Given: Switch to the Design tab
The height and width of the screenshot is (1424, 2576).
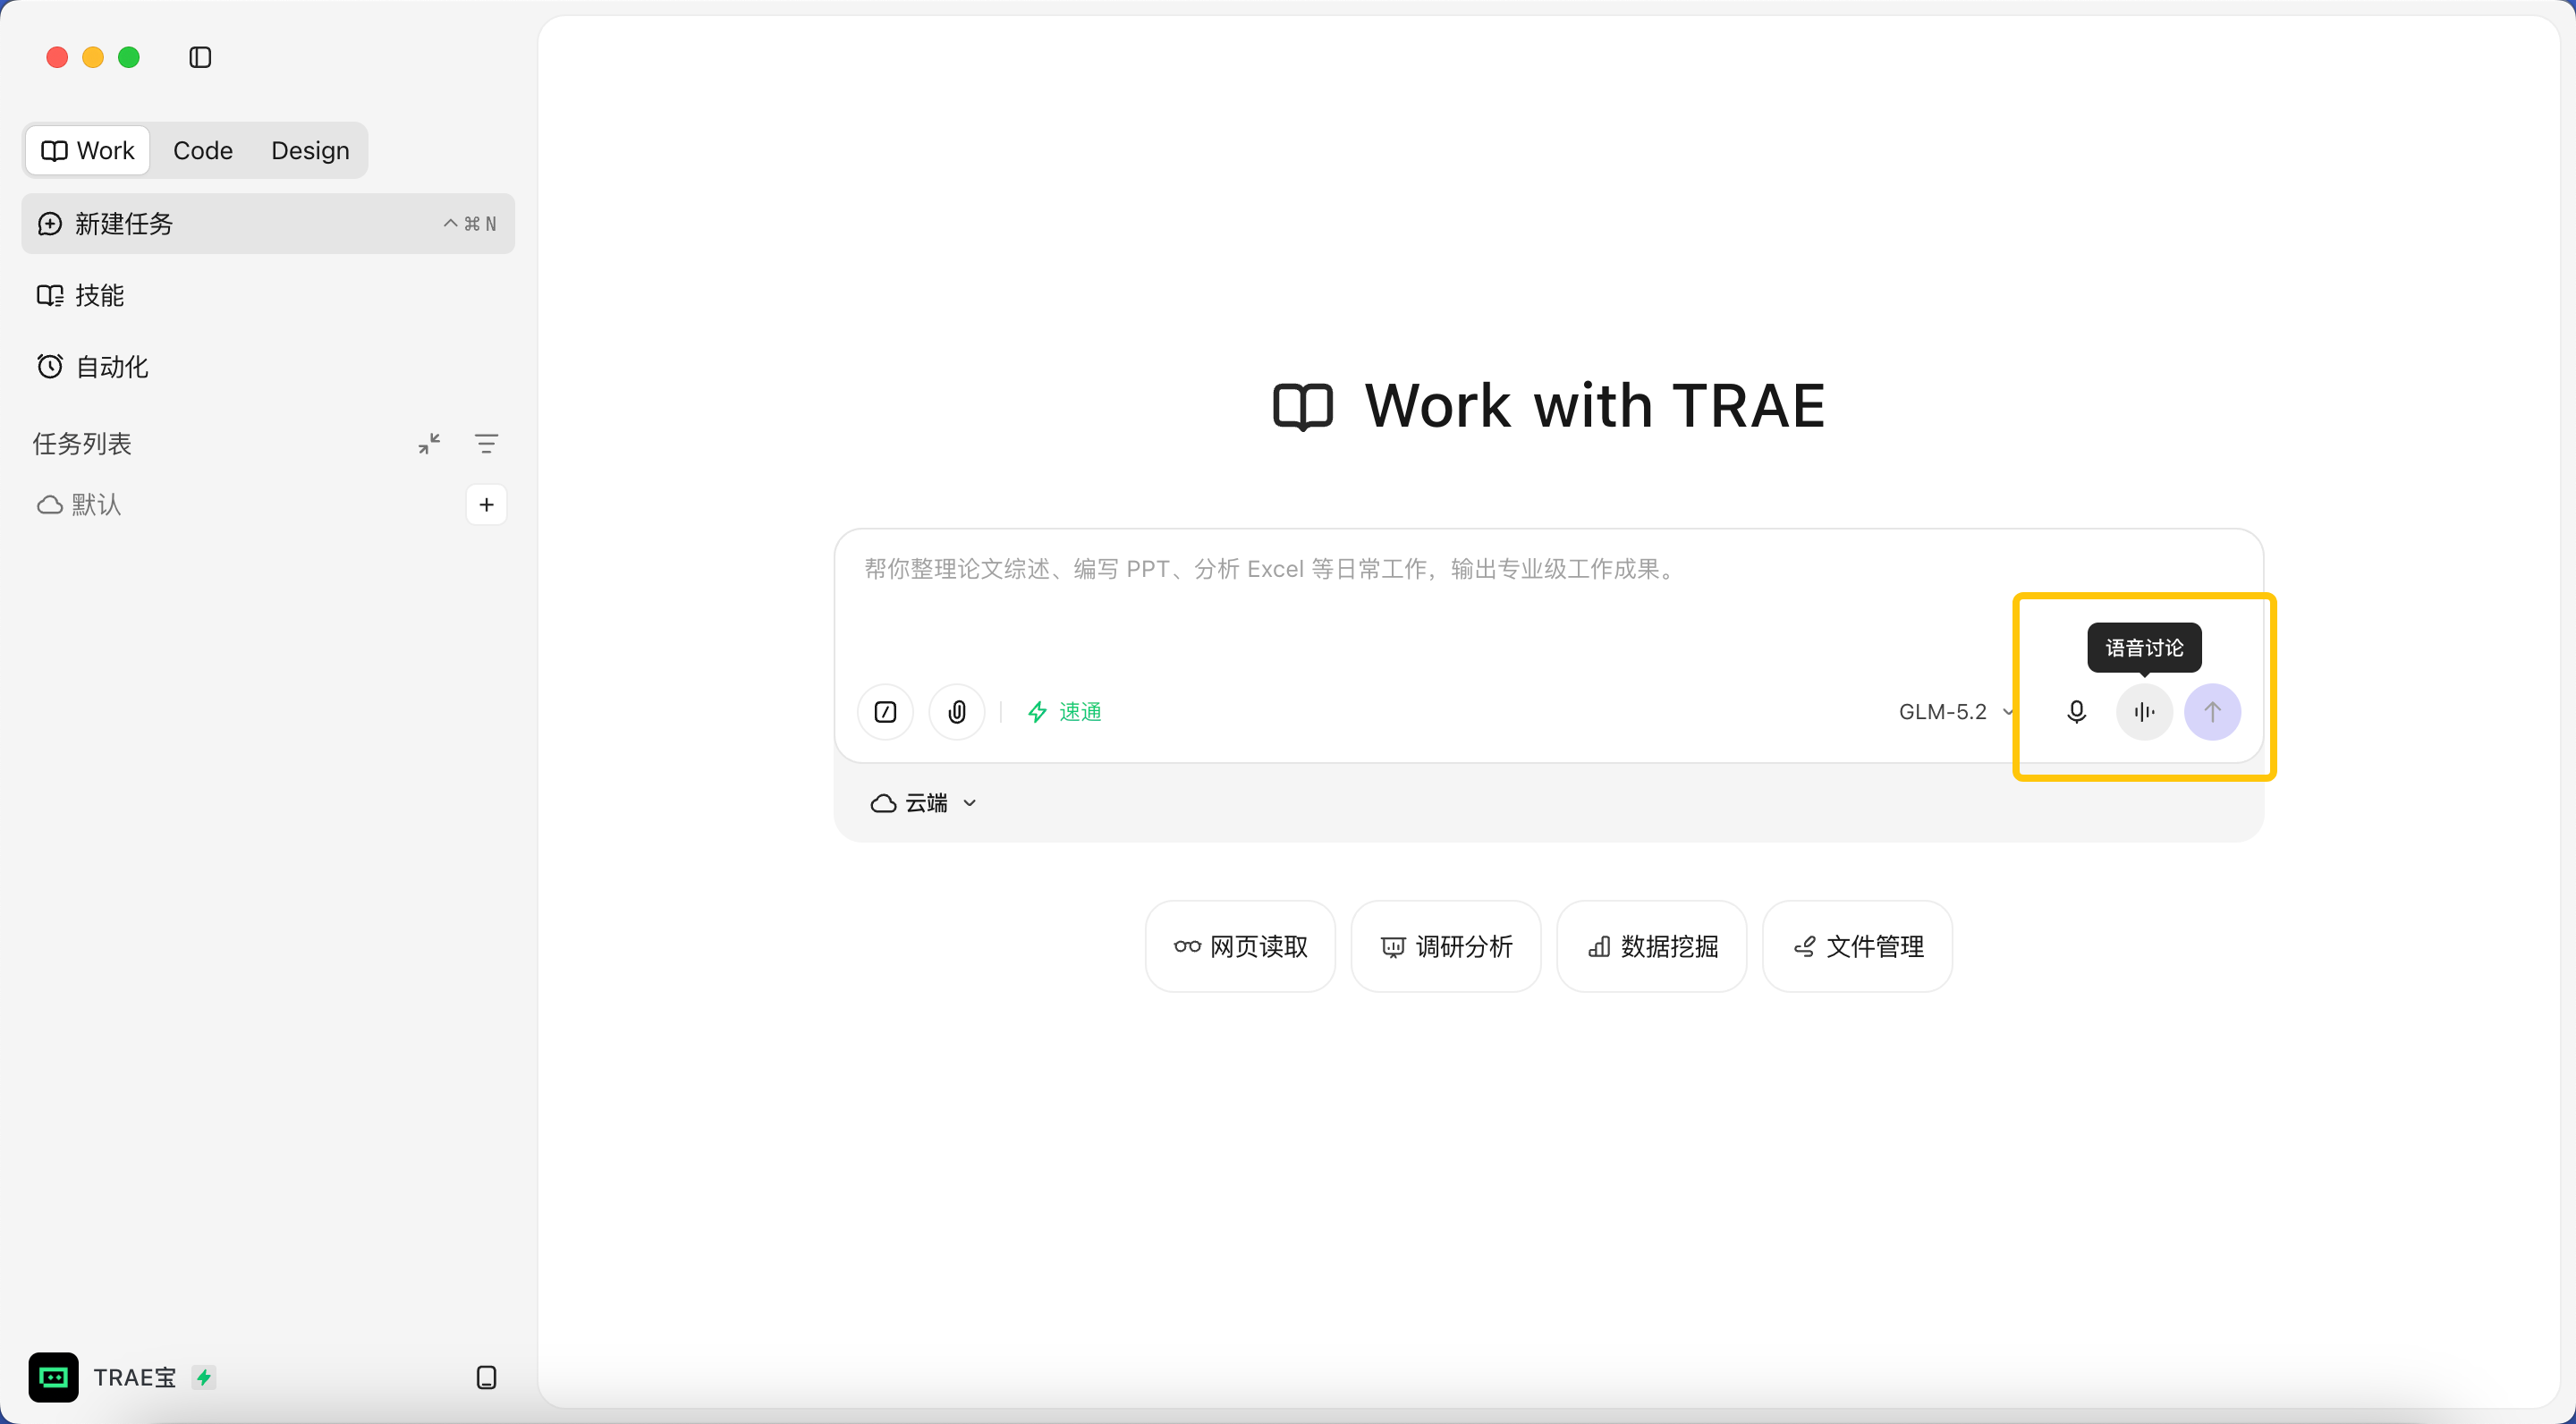Looking at the screenshot, I should pyautogui.click(x=310, y=150).
